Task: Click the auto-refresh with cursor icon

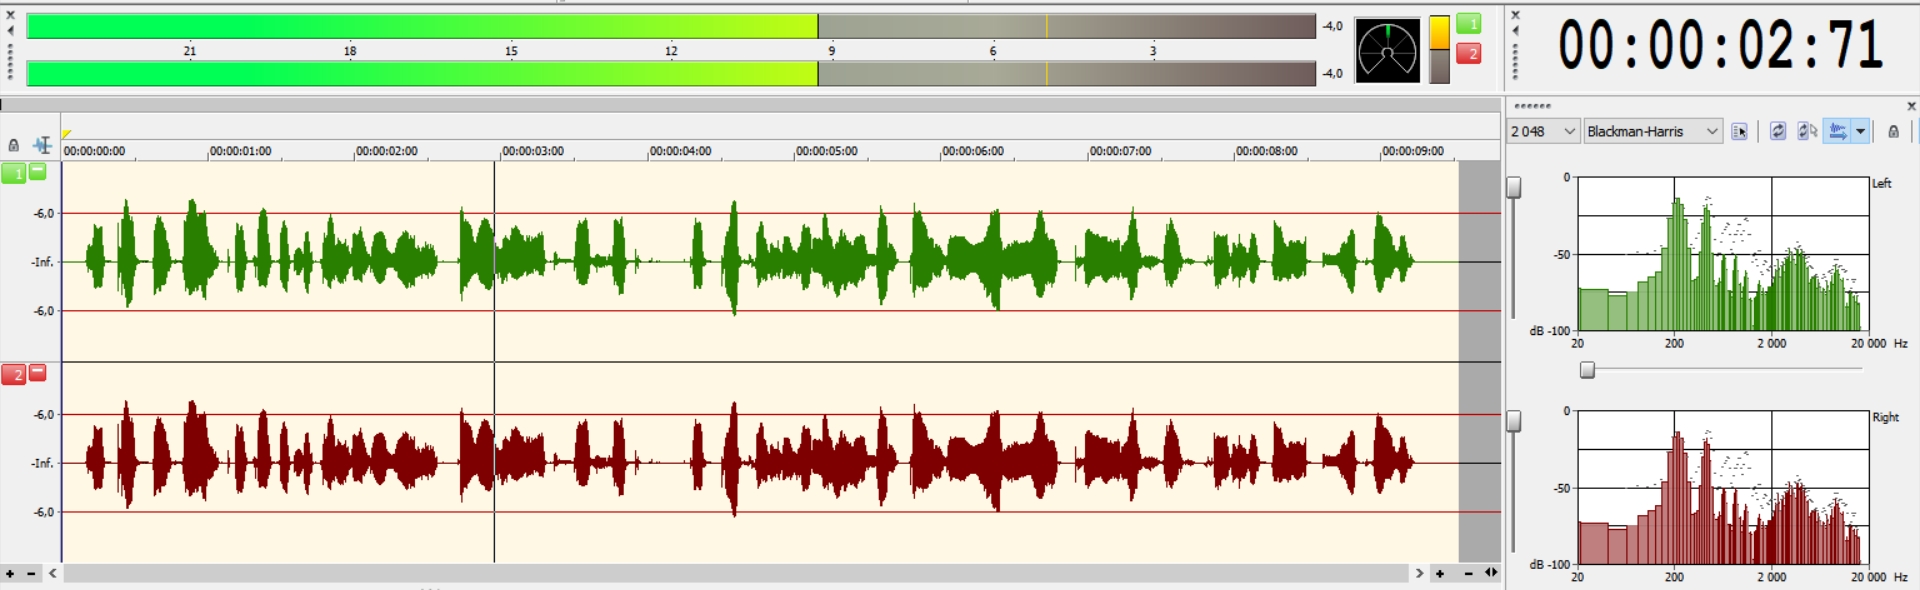Action: pyautogui.click(x=1806, y=132)
